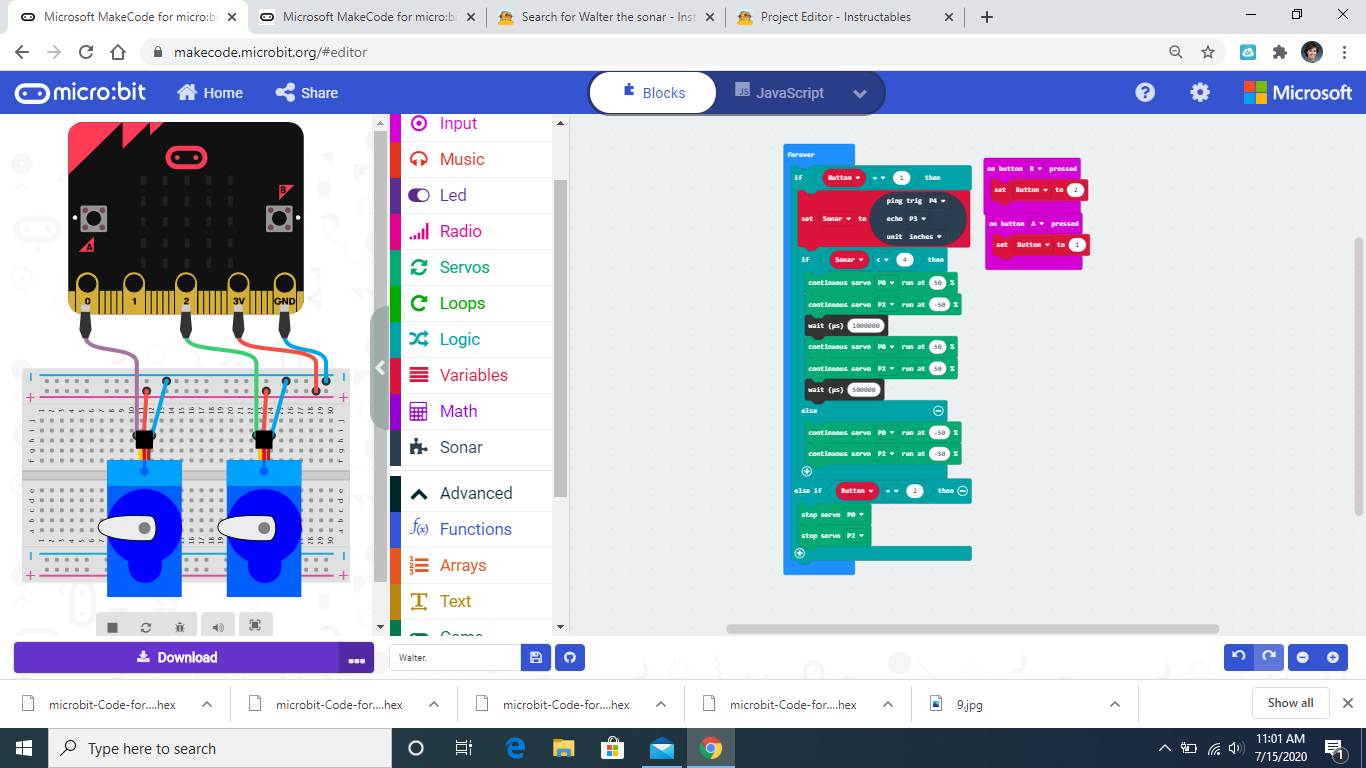Open the Variables blocks category
The height and width of the screenshot is (768, 1366).
coord(470,375)
